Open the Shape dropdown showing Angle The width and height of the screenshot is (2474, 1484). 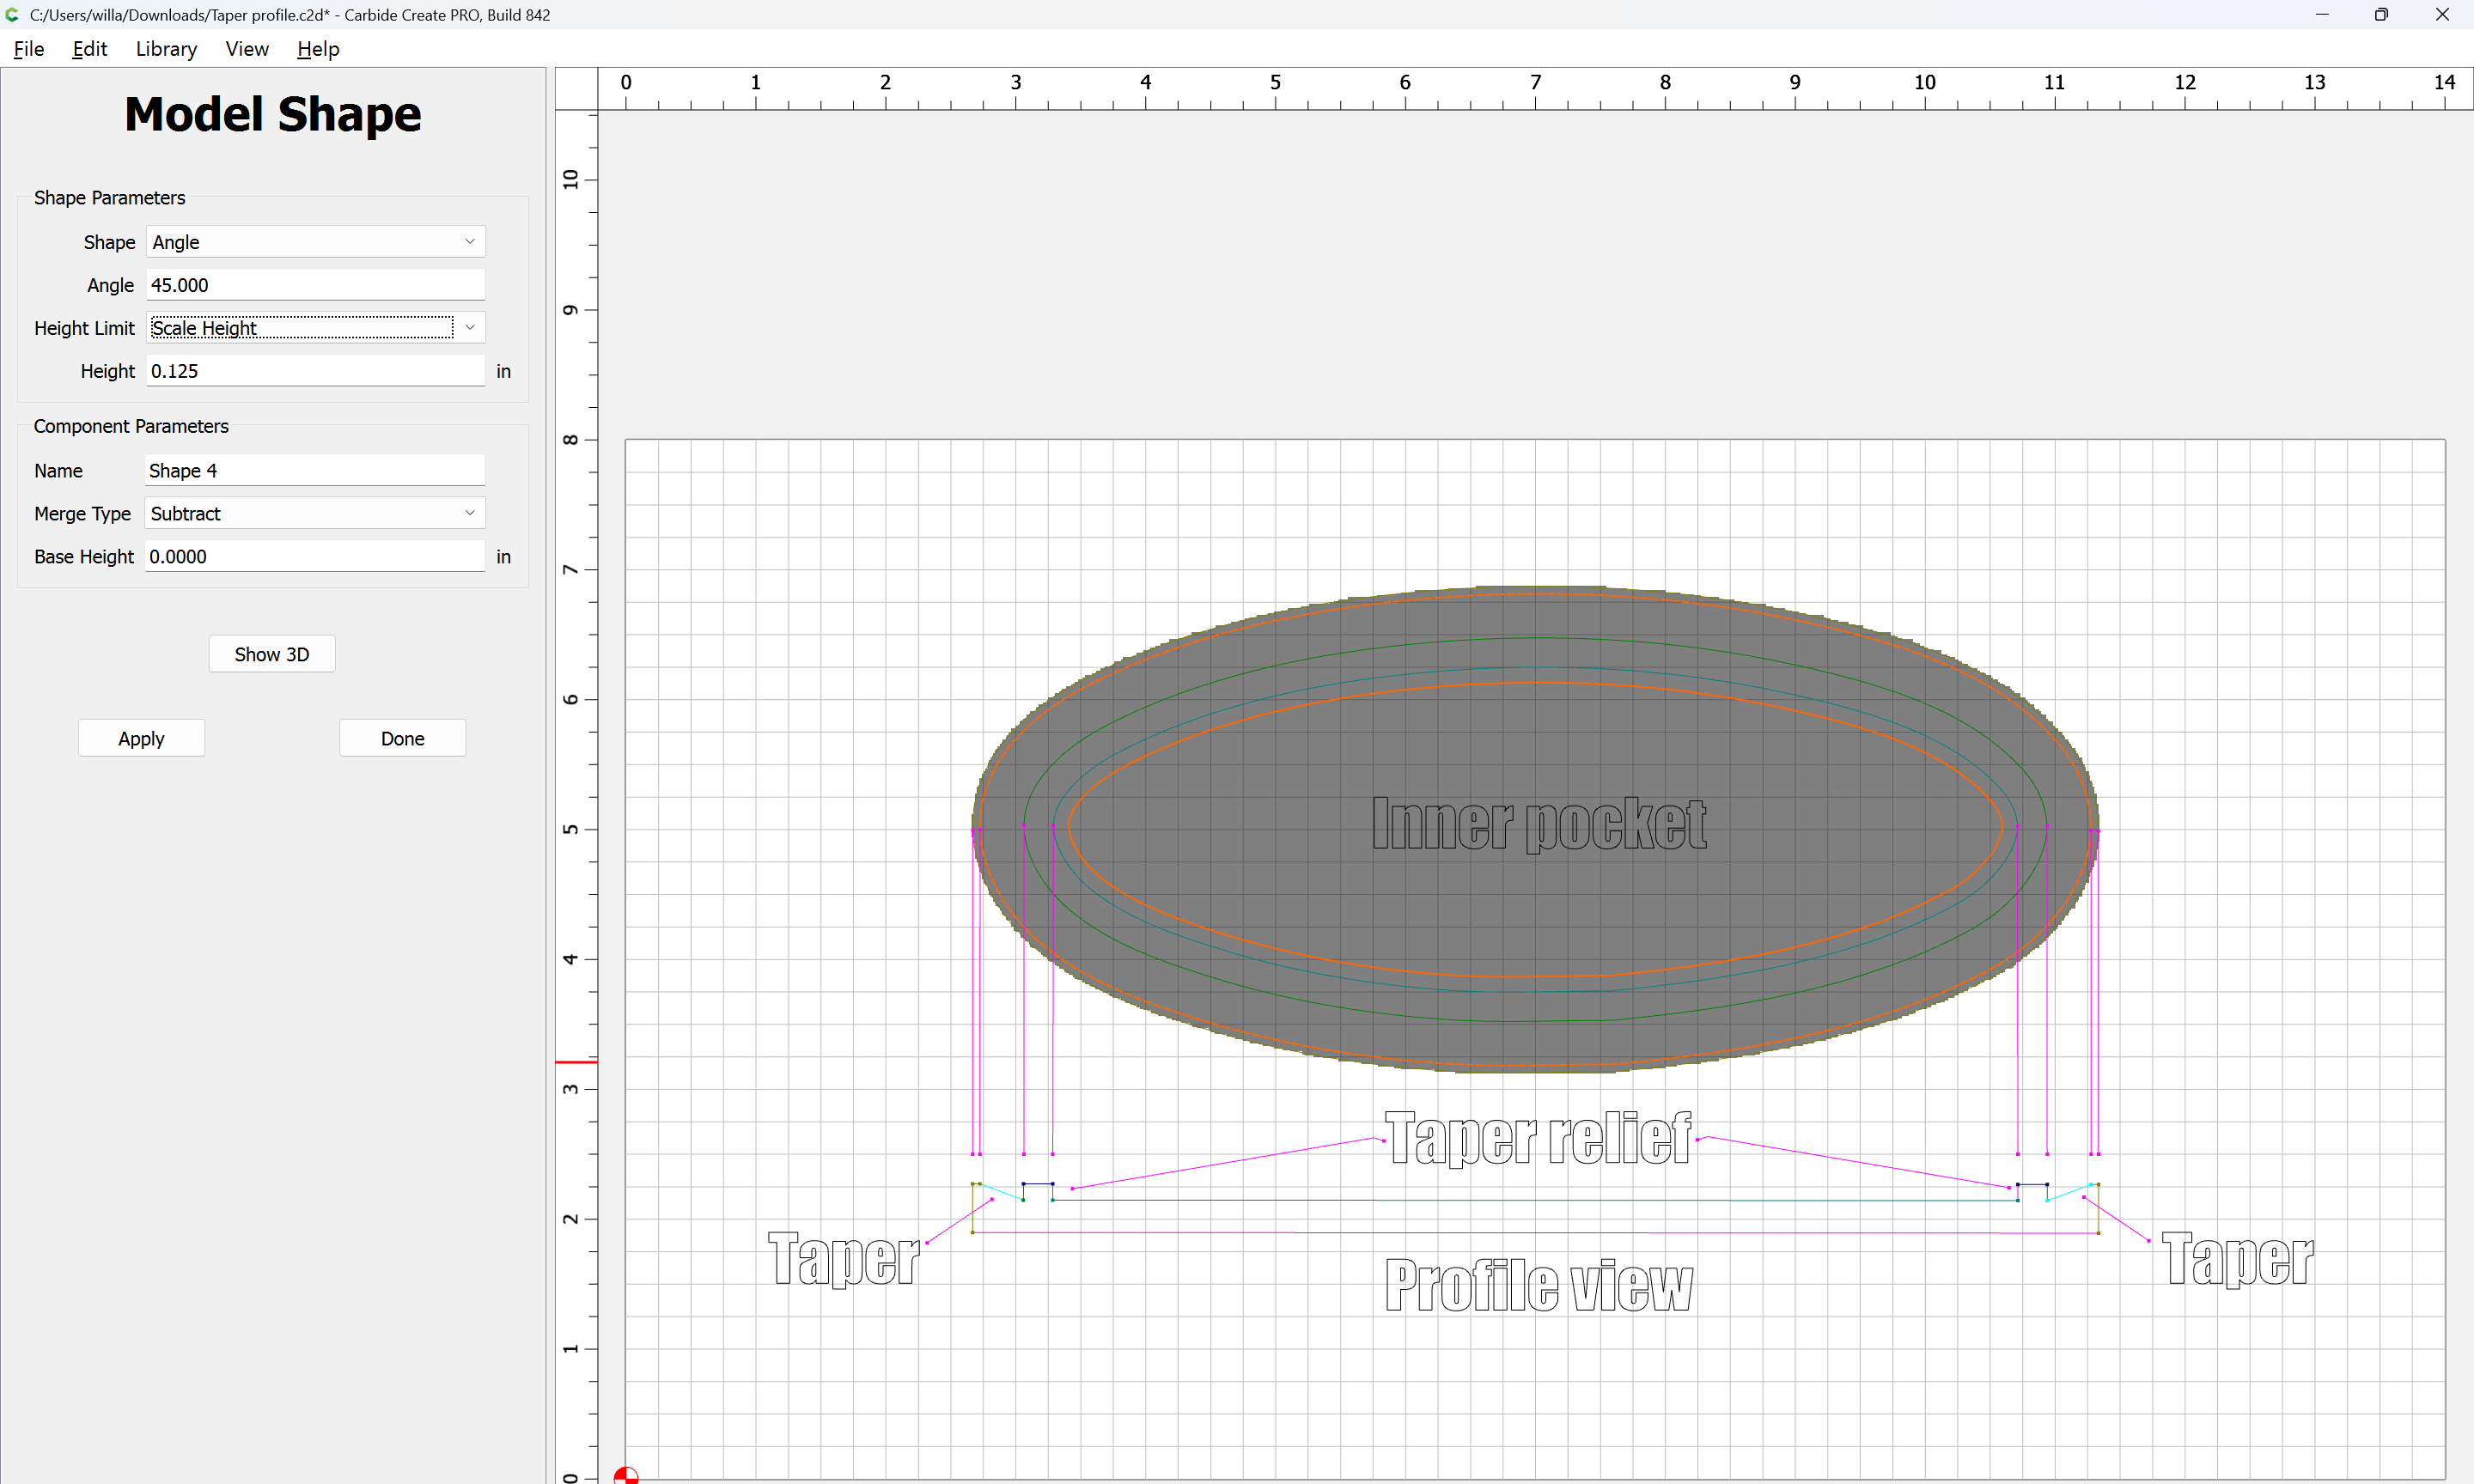pyautogui.click(x=315, y=242)
